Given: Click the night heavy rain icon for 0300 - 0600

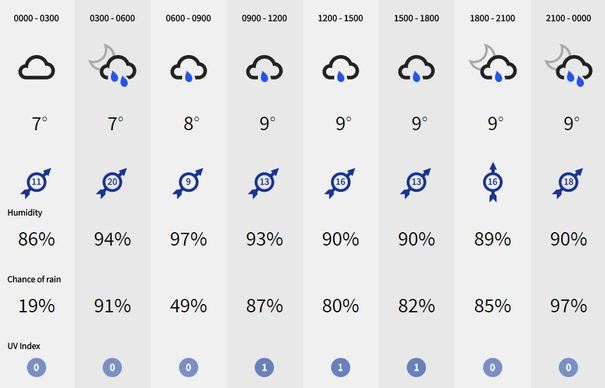Looking at the screenshot, I should pyautogui.click(x=113, y=66).
